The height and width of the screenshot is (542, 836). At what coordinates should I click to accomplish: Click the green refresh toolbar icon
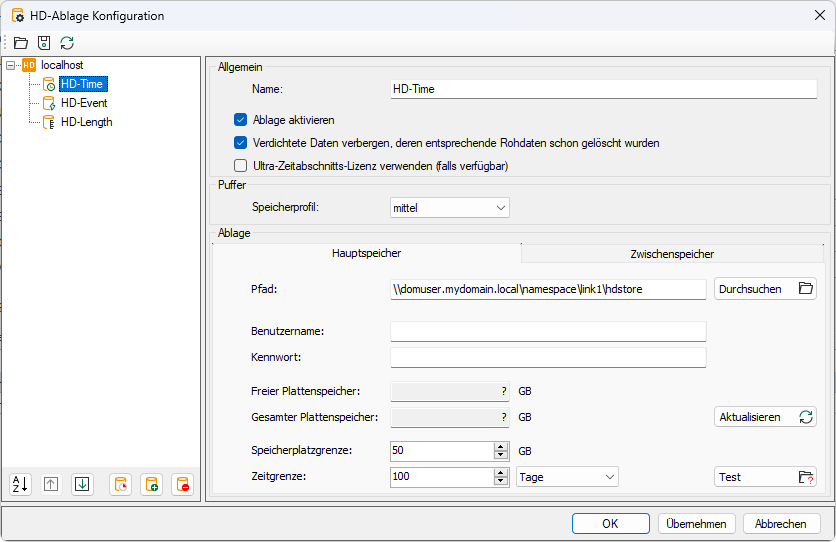[67, 43]
